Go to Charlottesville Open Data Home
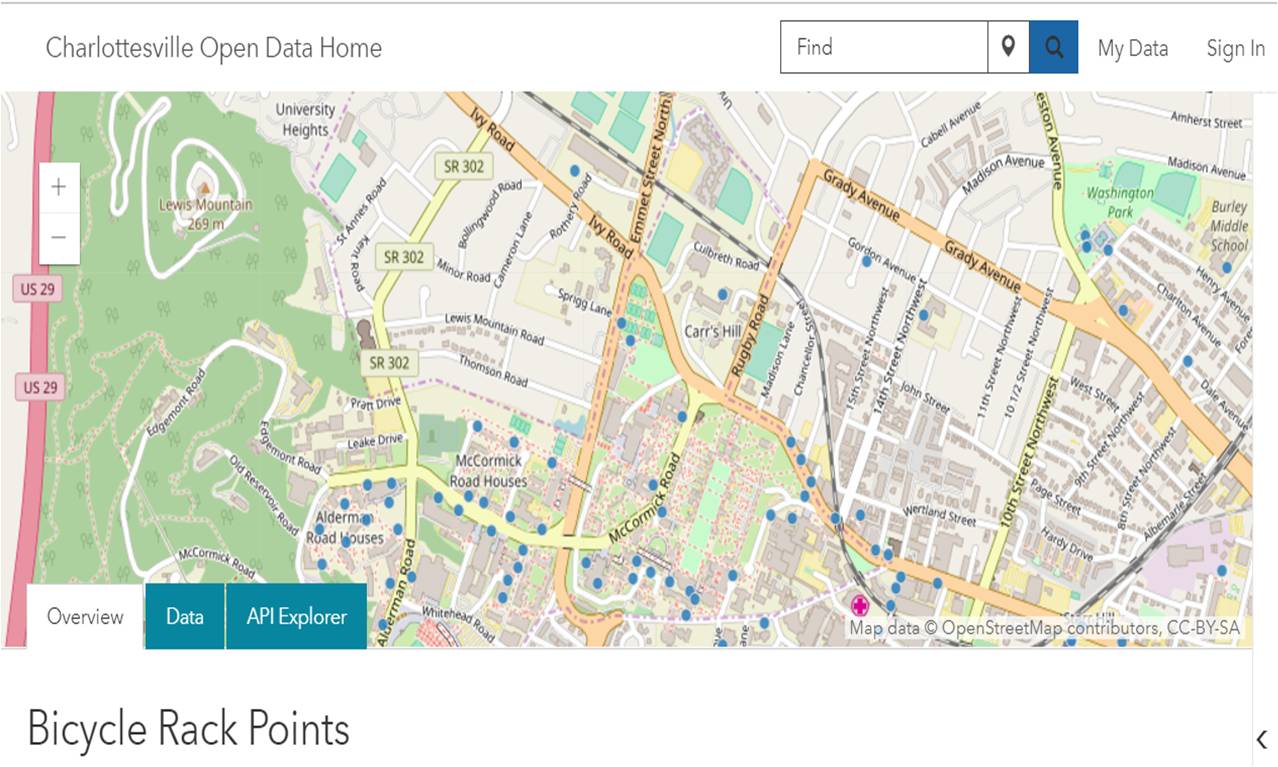The image size is (1278, 767). tap(214, 48)
